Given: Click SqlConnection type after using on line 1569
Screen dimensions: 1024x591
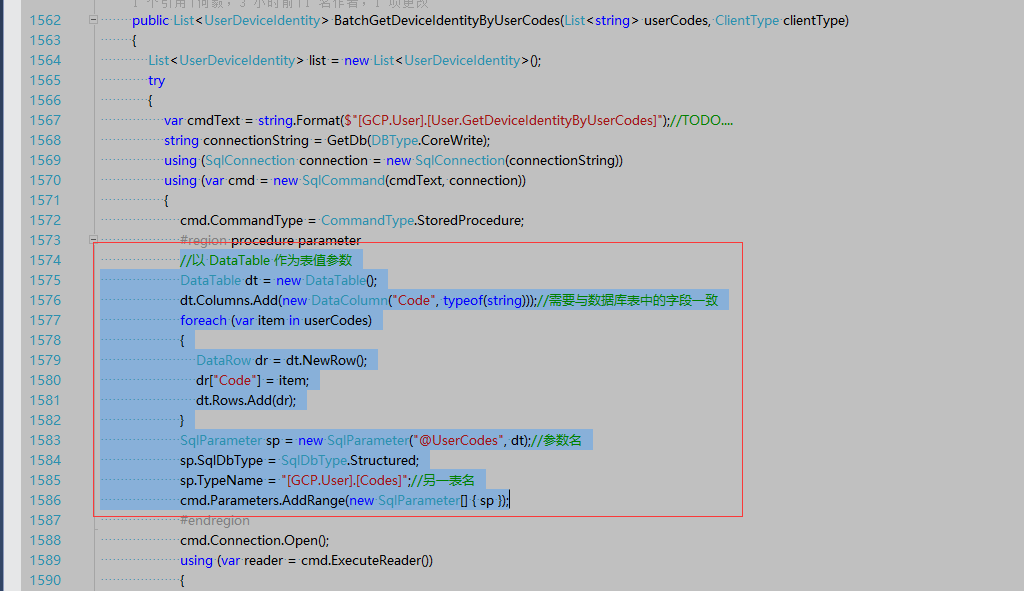Looking at the screenshot, I should tap(250, 160).
